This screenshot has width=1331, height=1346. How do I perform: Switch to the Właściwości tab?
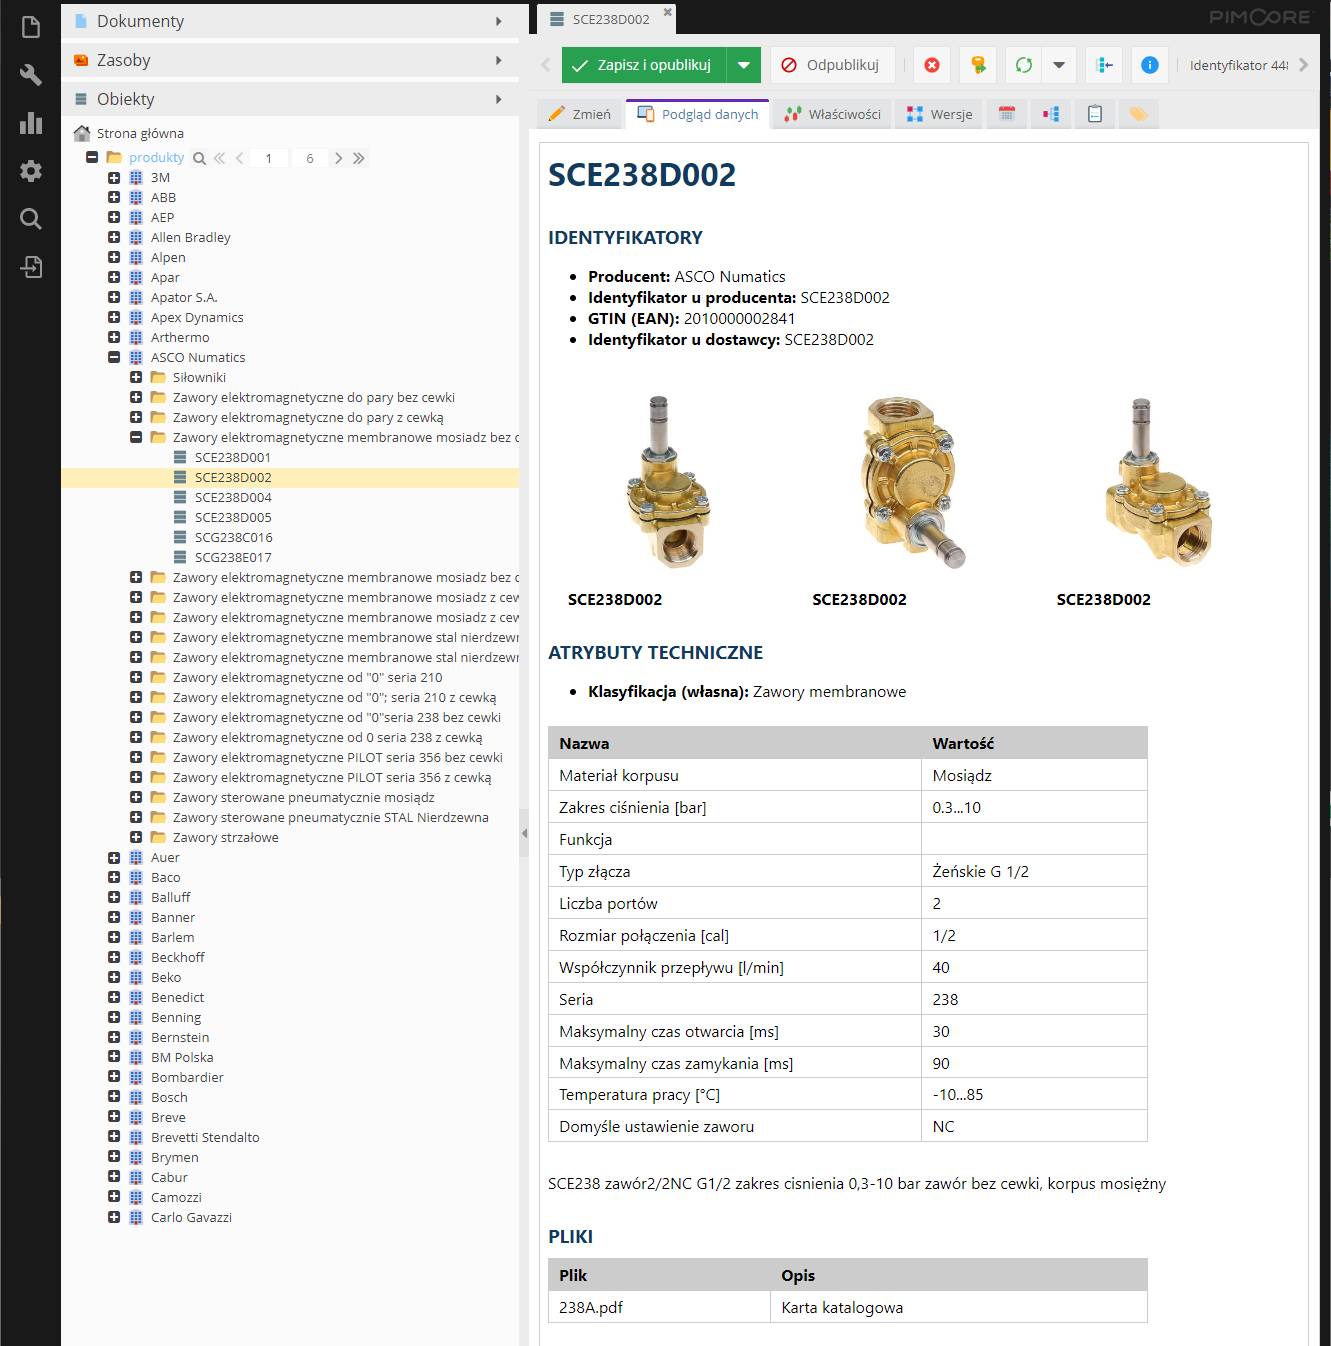(833, 114)
